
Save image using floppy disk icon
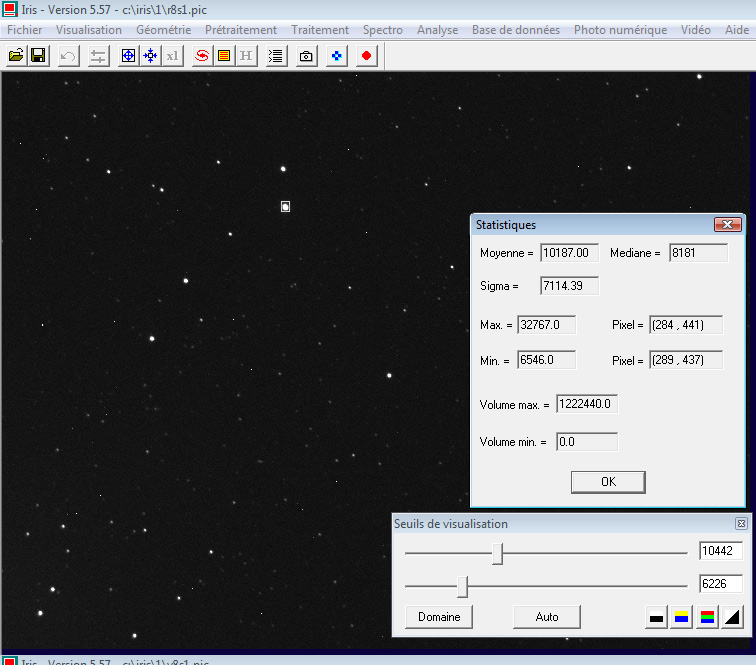[x=38, y=56]
